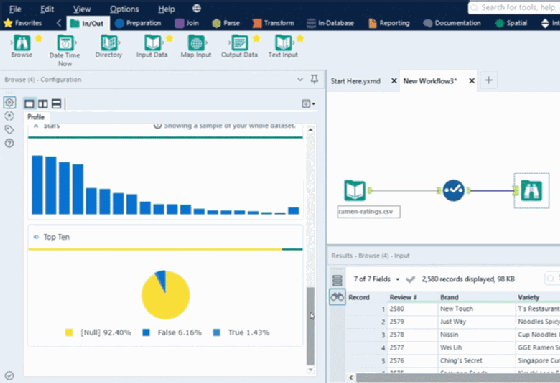Switch to the In-Database tool category

(x=330, y=23)
